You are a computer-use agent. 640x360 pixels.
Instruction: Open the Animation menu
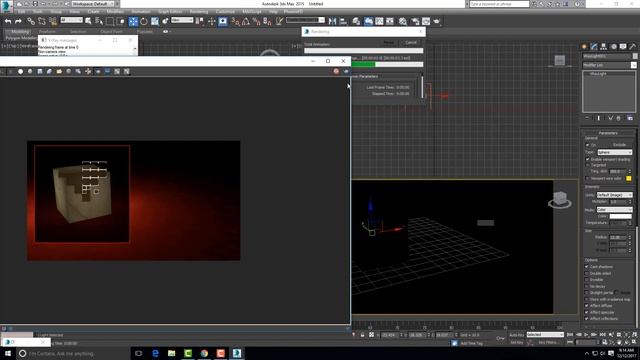coord(141,12)
